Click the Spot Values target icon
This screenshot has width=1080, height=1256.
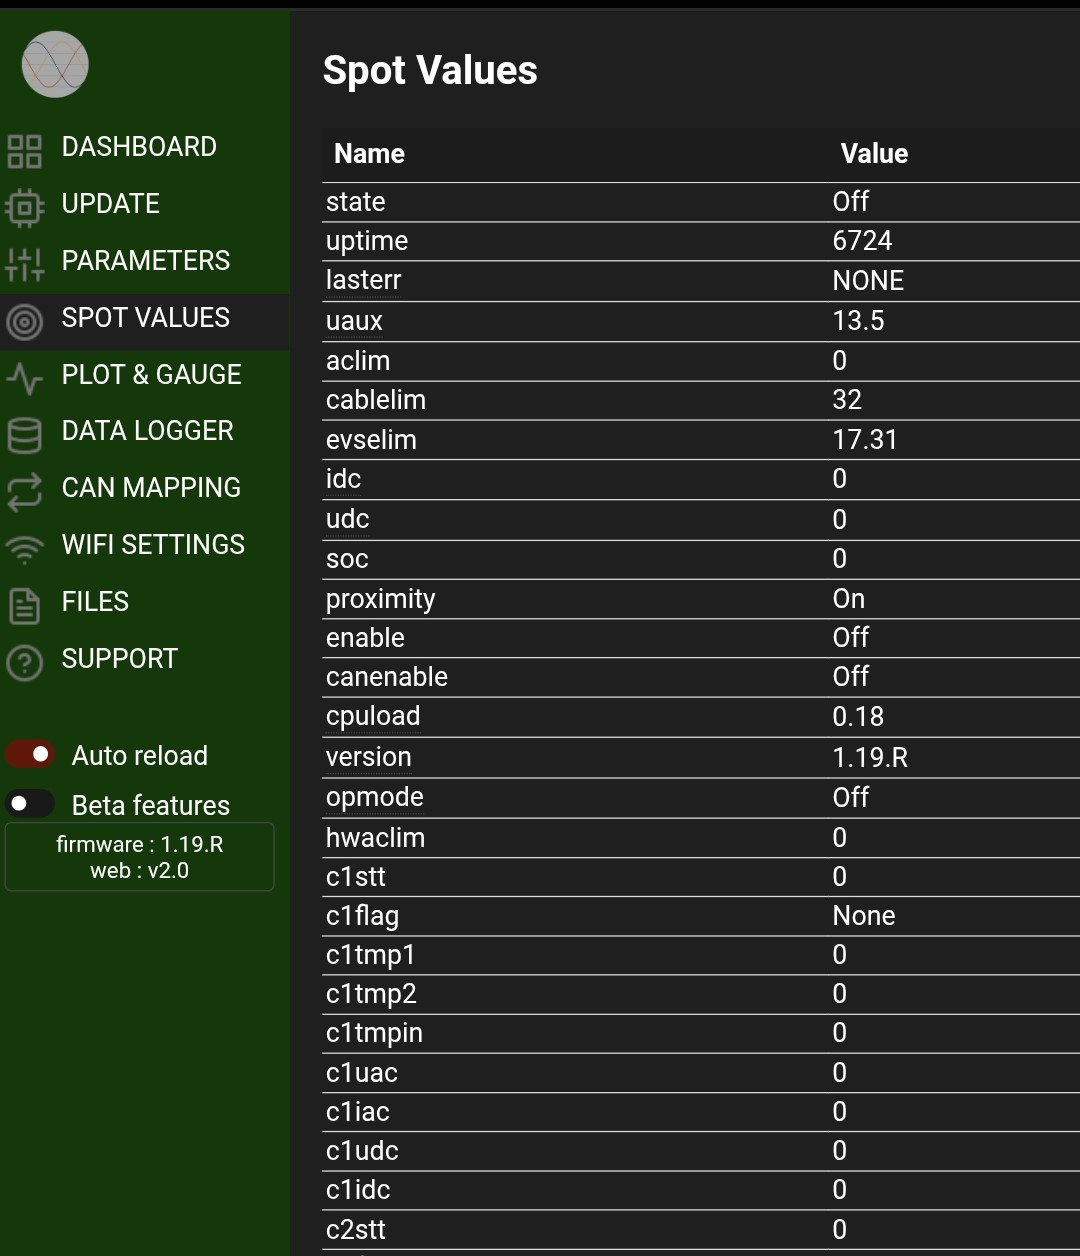pyautogui.click(x=24, y=321)
